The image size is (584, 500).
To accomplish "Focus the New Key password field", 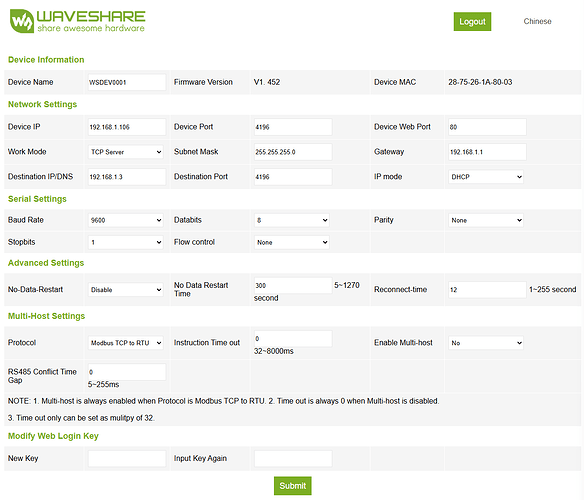I will [x=127, y=459].
